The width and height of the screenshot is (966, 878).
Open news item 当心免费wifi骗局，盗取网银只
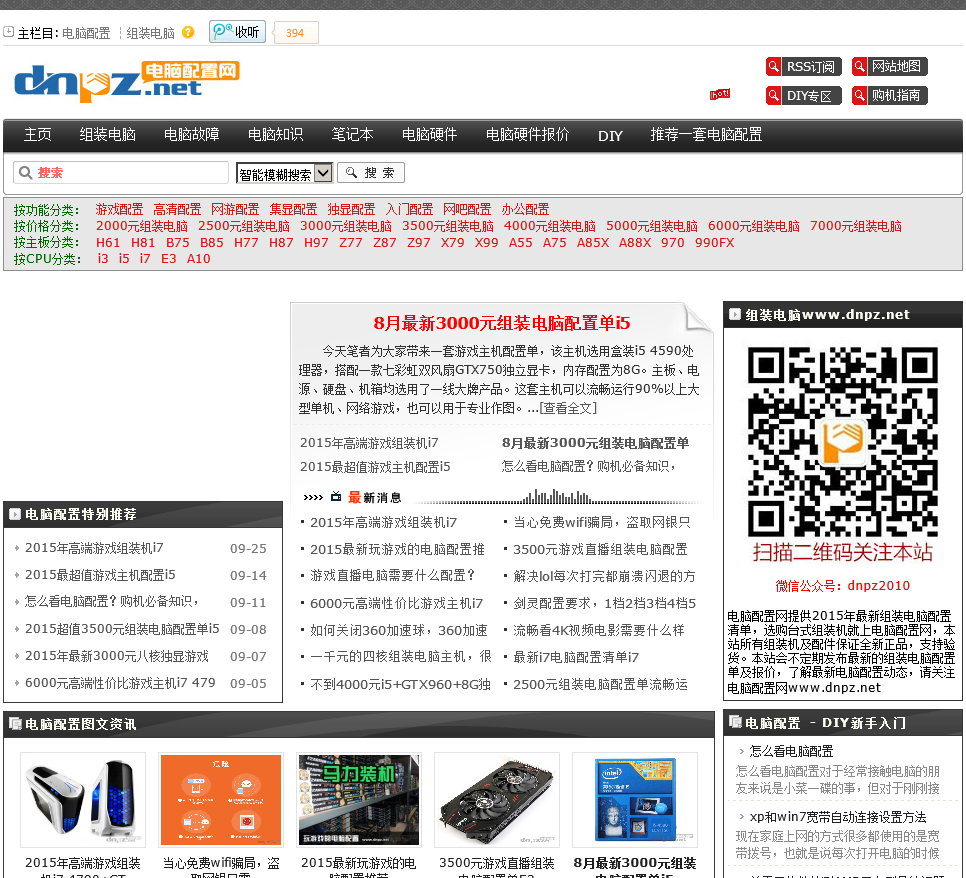pyautogui.click(x=602, y=522)
